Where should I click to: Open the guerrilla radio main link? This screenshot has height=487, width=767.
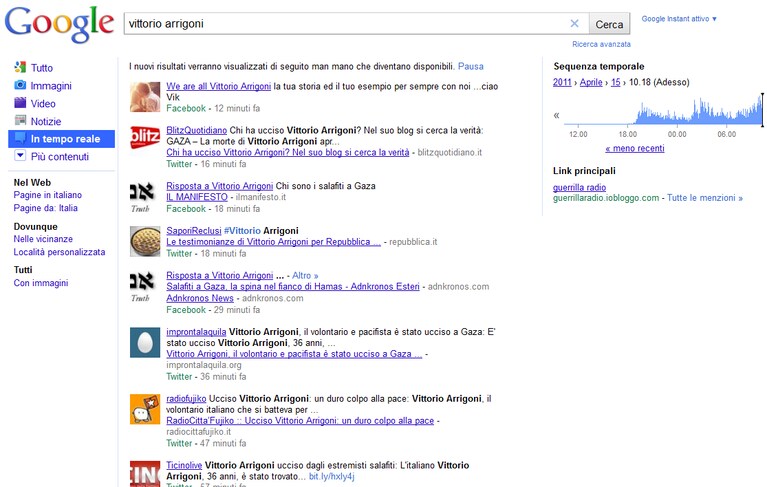pos(579,187)
